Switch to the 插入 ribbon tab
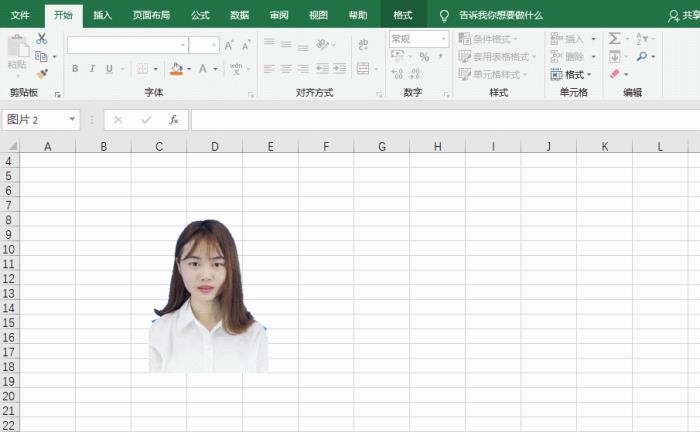Image resolution: width=700 pixels, height=432 pixels. coord(102,15)
